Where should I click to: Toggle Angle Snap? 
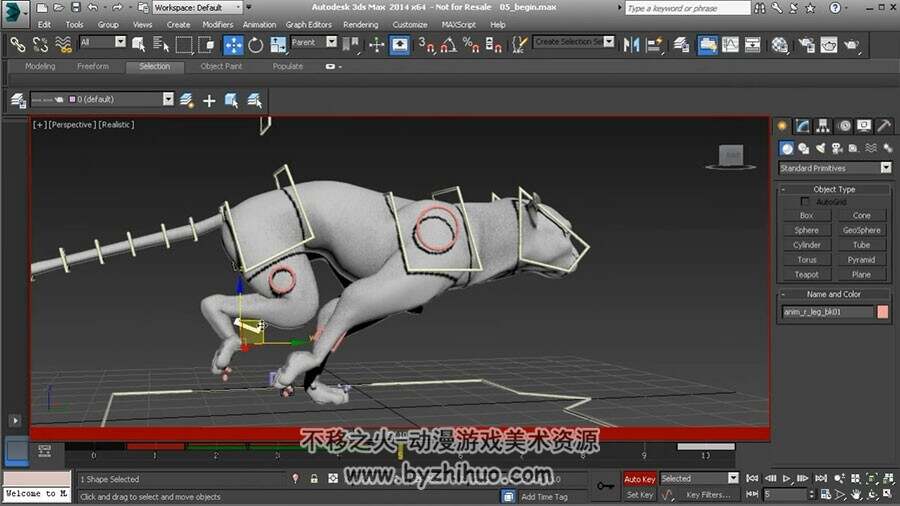pos(448,44)
